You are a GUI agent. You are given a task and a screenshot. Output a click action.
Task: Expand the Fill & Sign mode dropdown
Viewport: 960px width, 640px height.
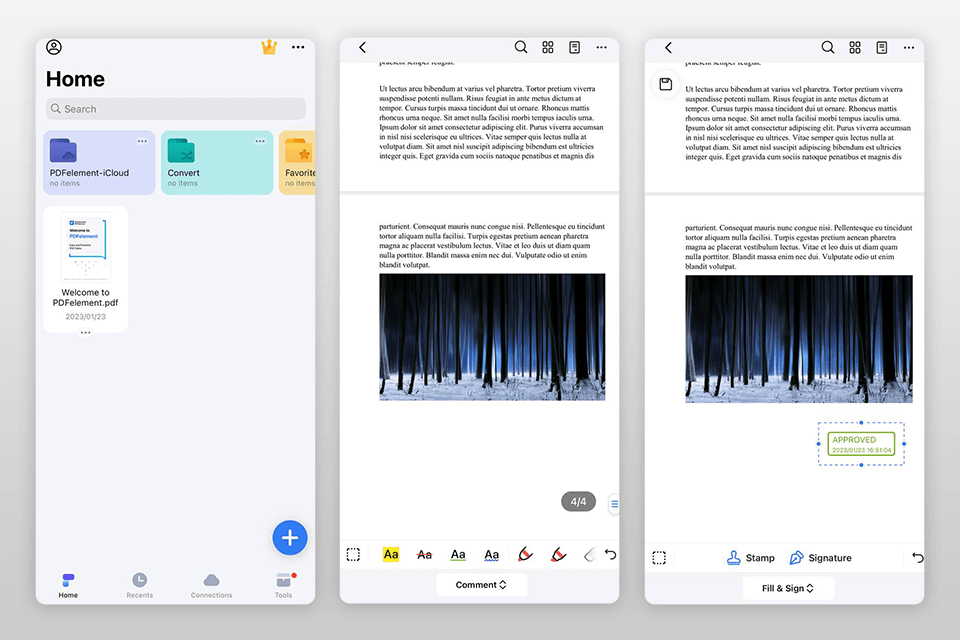[788, 588]
